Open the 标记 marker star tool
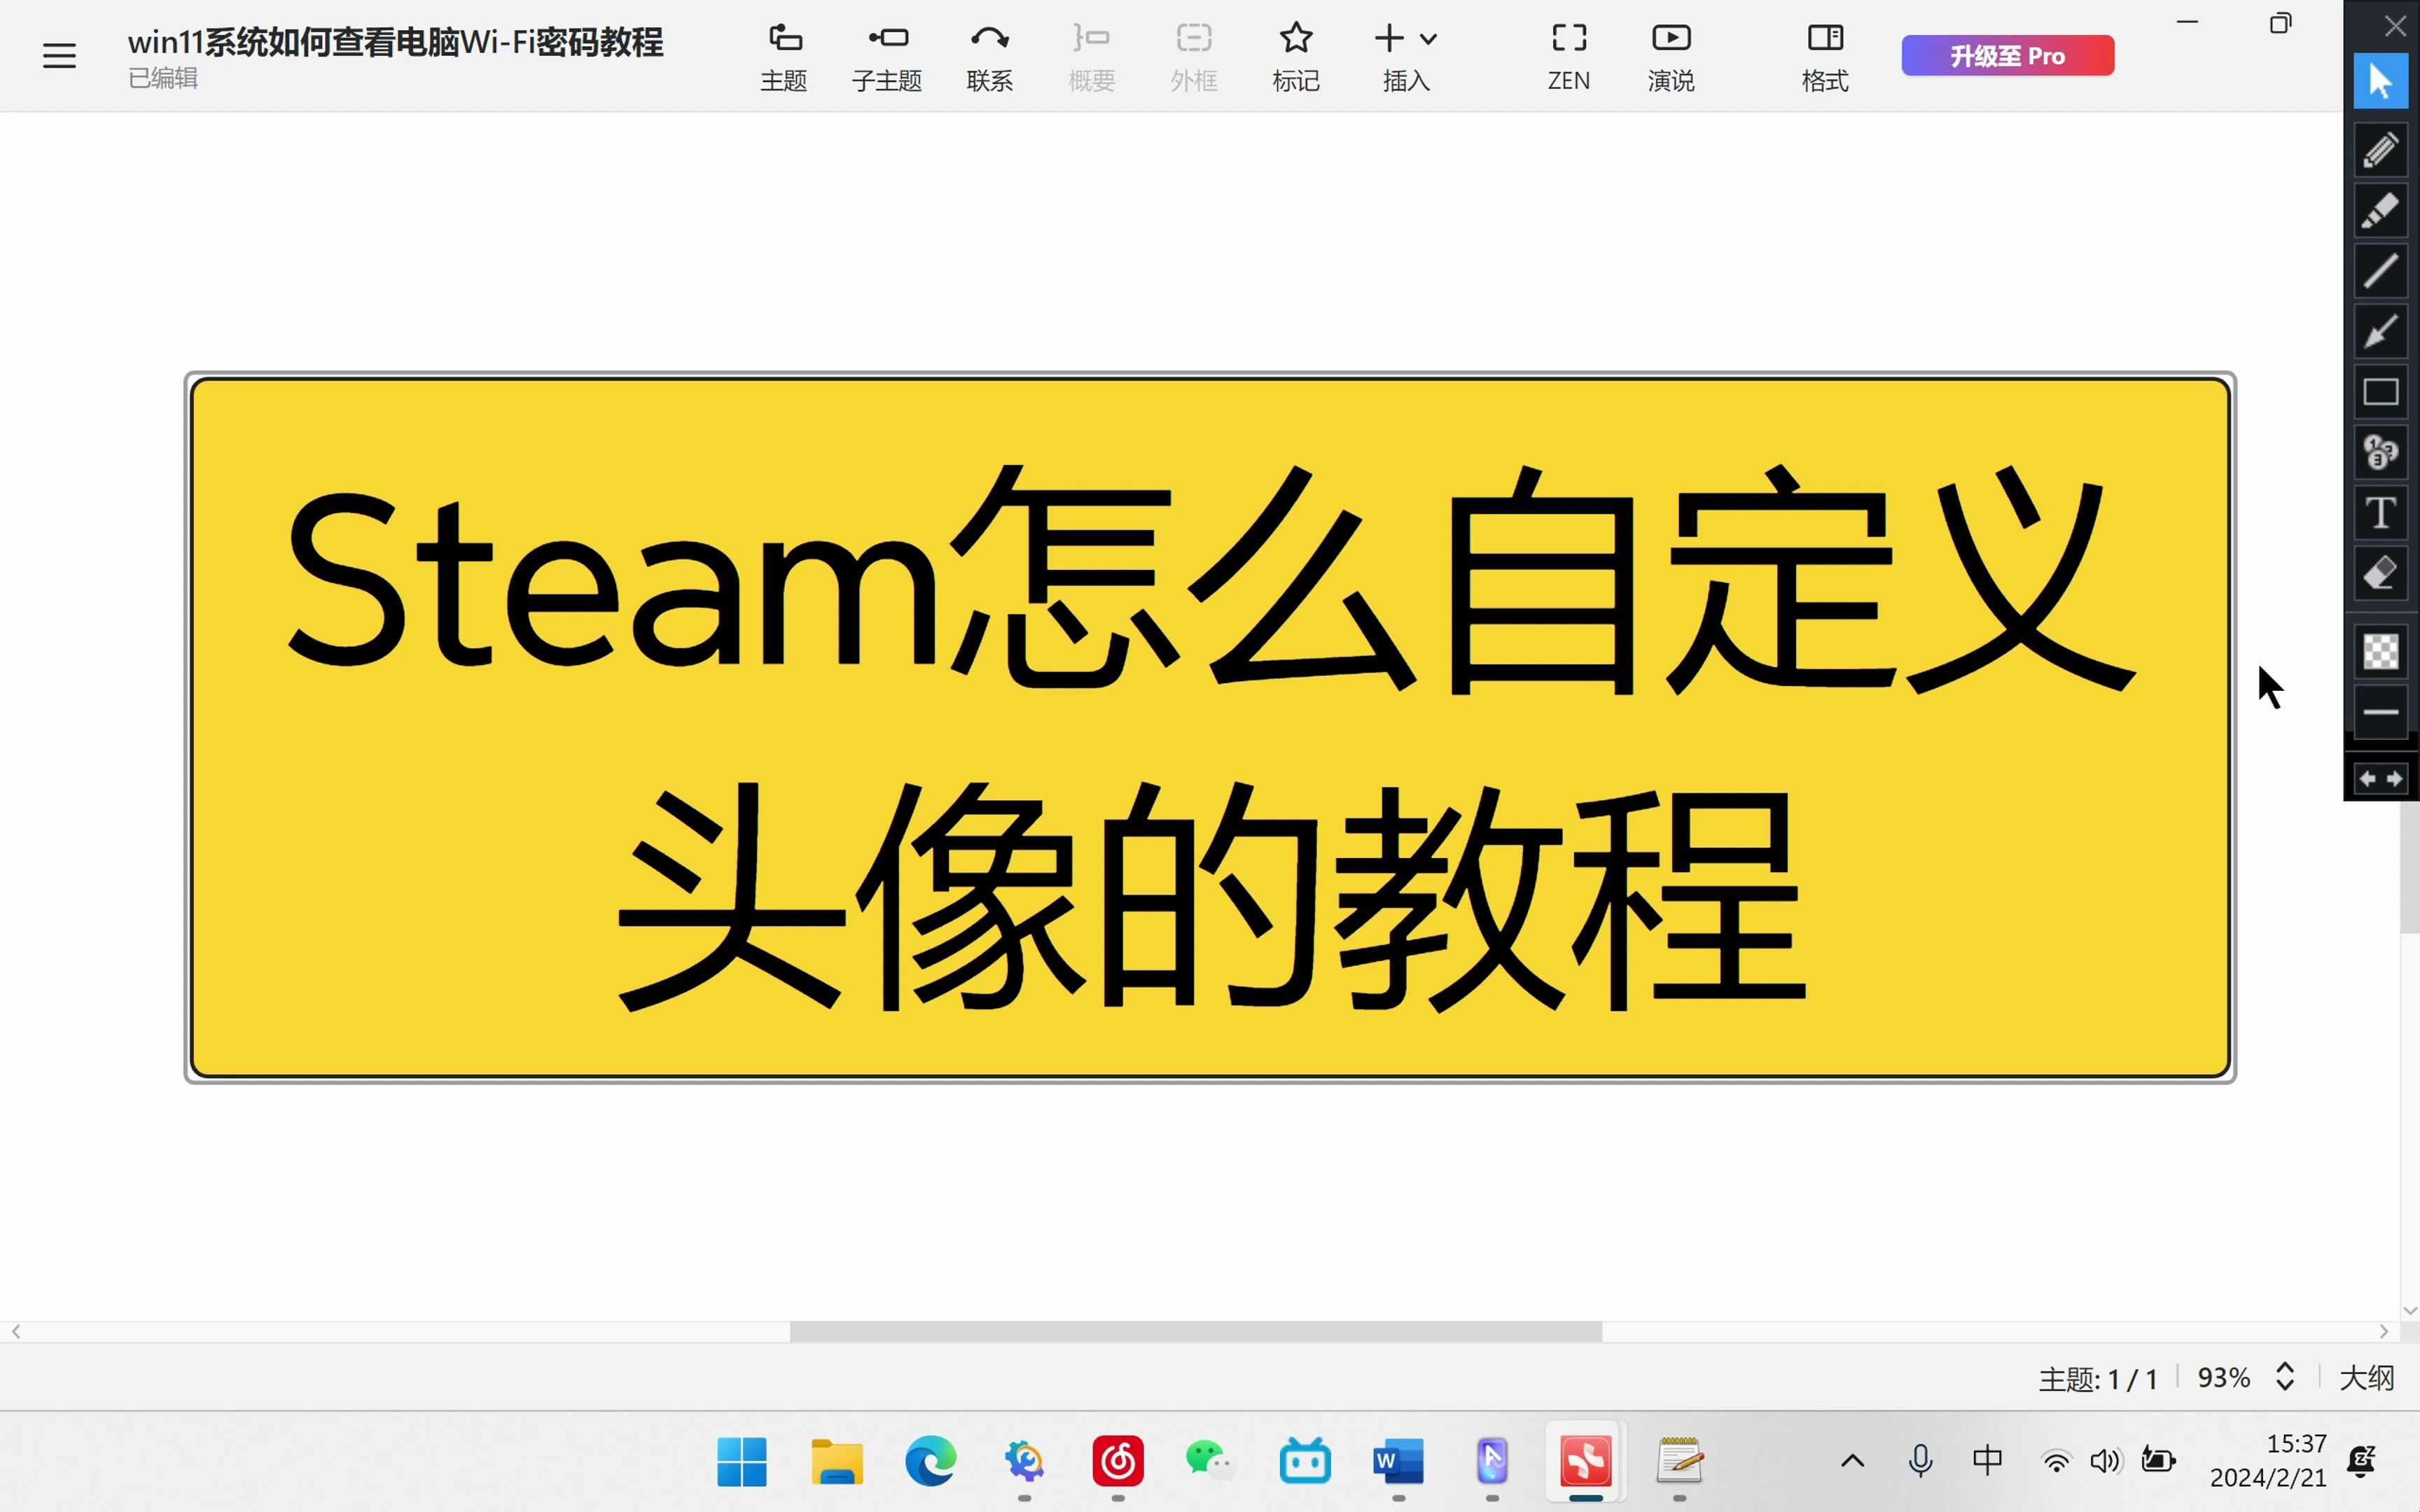2420x1512 pixels. pyautogui.click(x=1296, y=57)
